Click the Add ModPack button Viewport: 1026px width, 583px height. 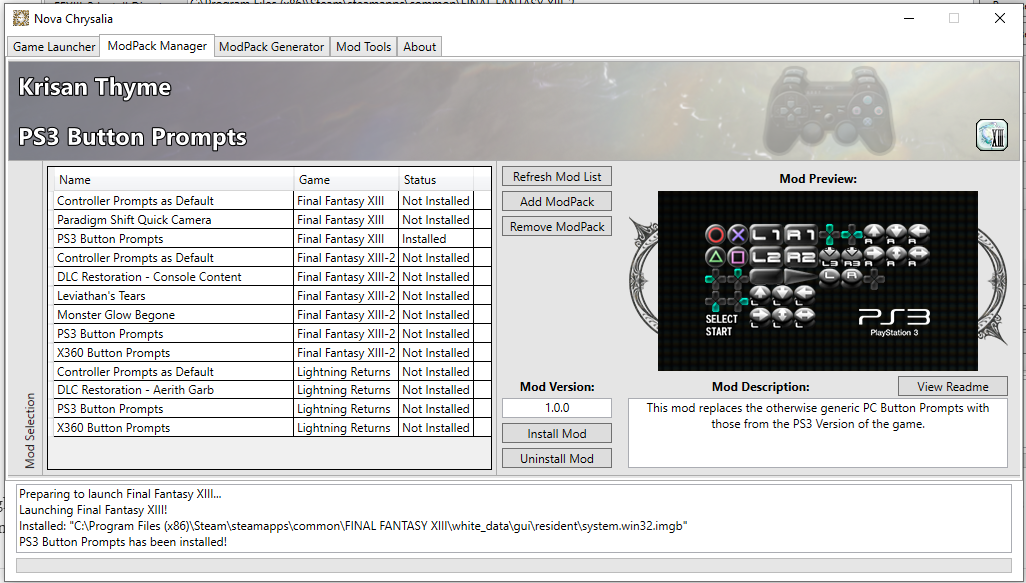[557, 202]
